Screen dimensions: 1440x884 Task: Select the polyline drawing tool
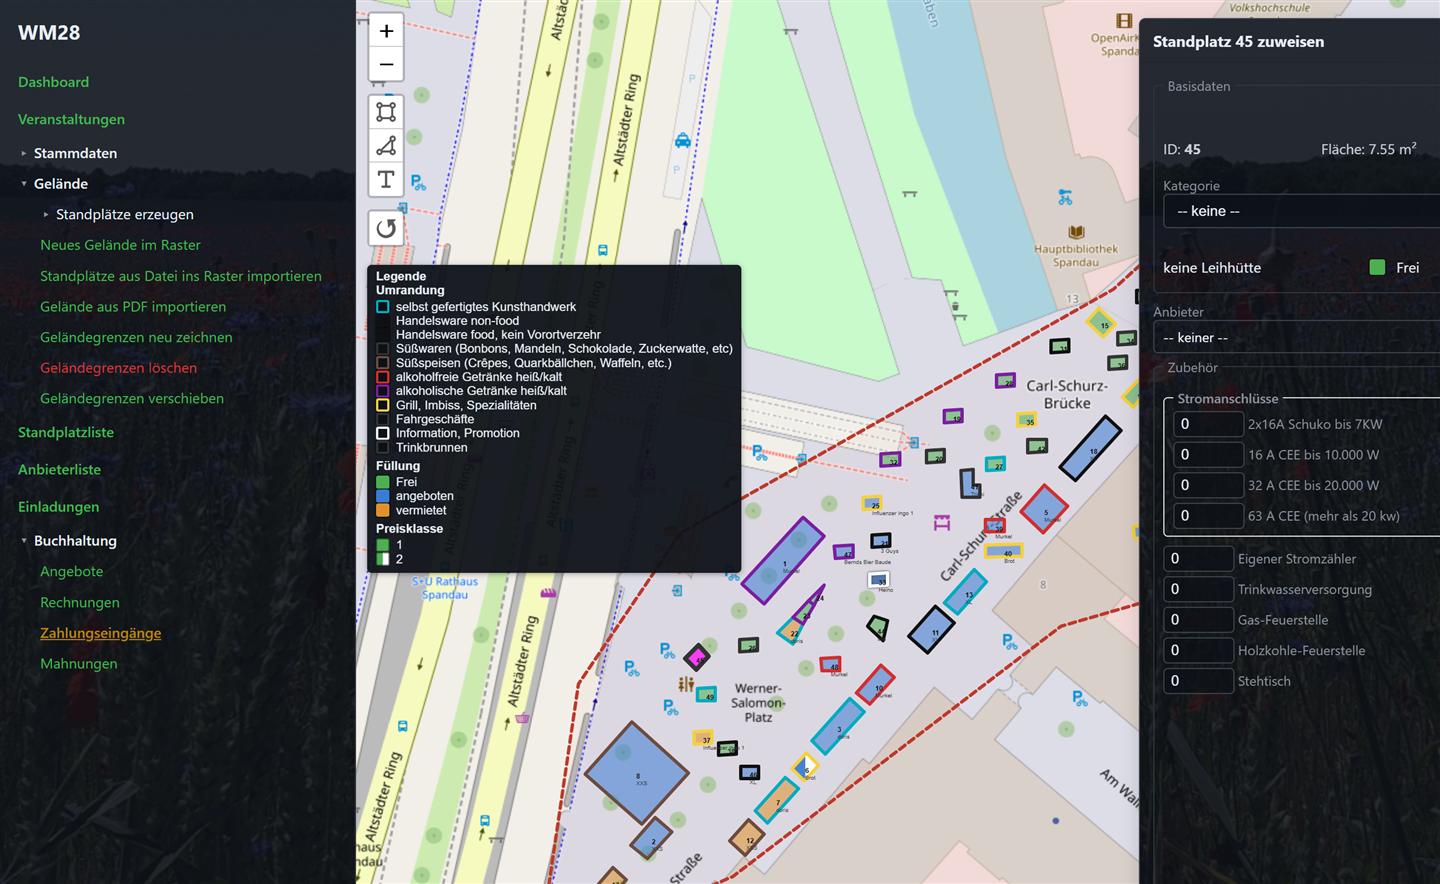tap(386, 146)
